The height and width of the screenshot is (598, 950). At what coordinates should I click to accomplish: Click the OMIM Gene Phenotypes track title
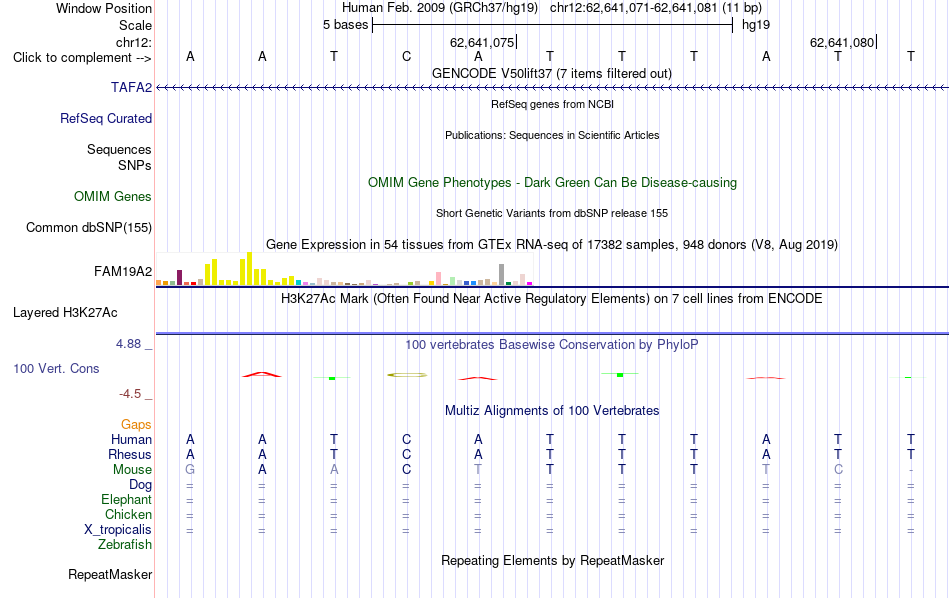click(x=552, y=182)
